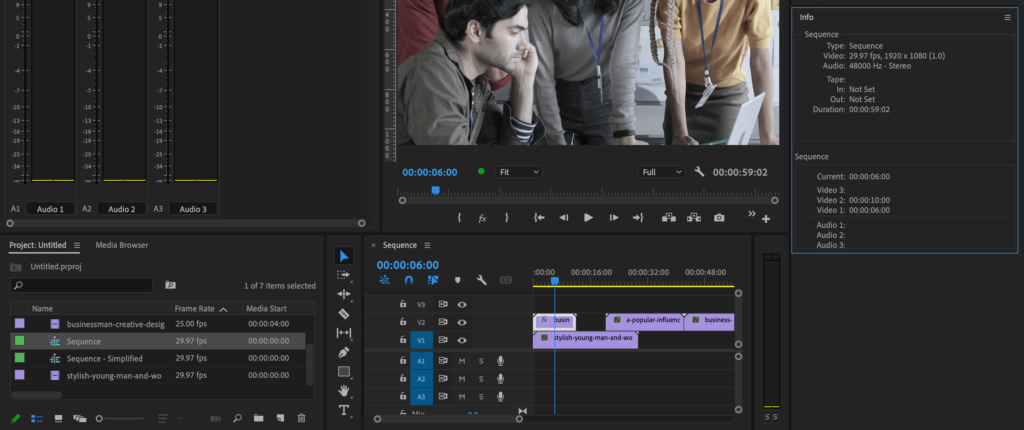Open the Fit zoom level dropdown
The width and height of the screenshot is (1024, 430).
(x=520, y=172)
